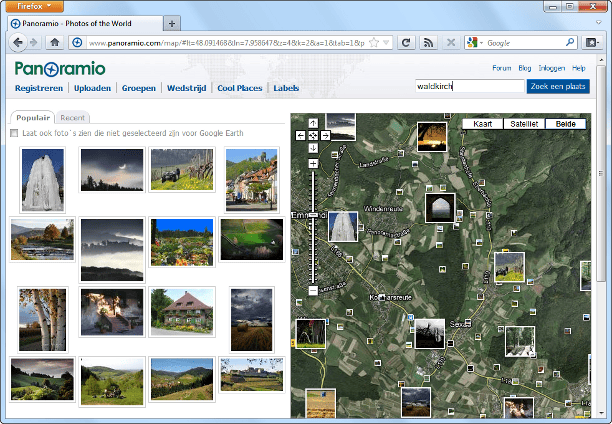Screen dimensions: 612x424
Task: Open the Labels link
Action: click(286, 88)
